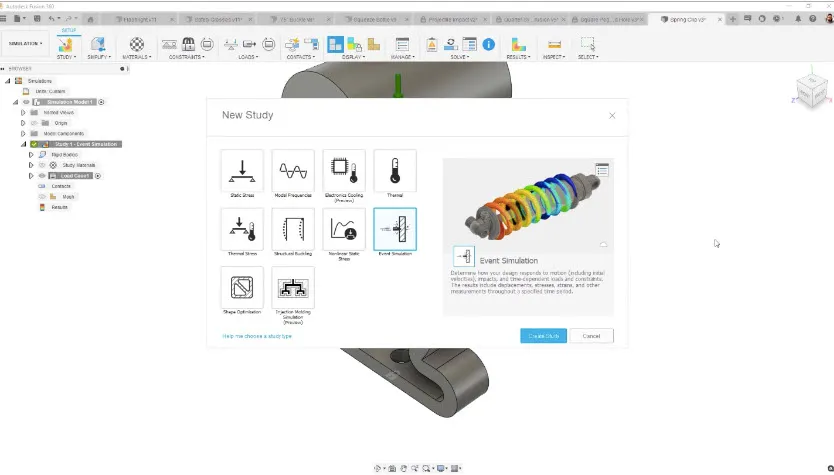Viewport: 834px width, 475px height.
Task: Open study settings icon on preview image
Action: (x=602, y=170)
